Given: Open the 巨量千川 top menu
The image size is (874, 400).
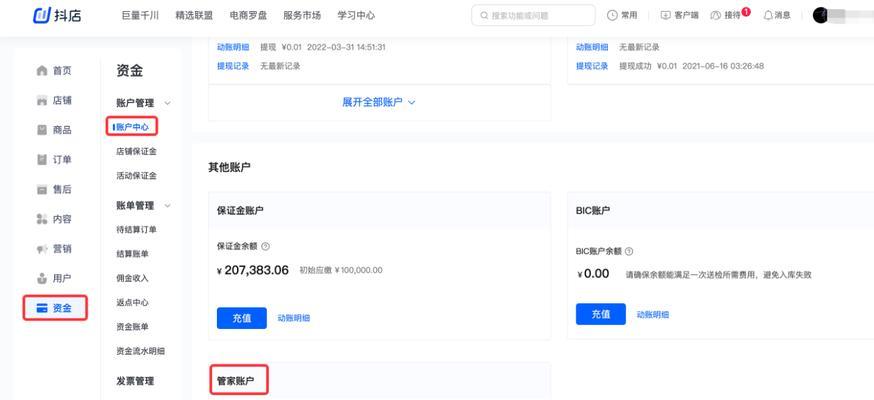Looking at the screenshot, I should pos(140,16).
